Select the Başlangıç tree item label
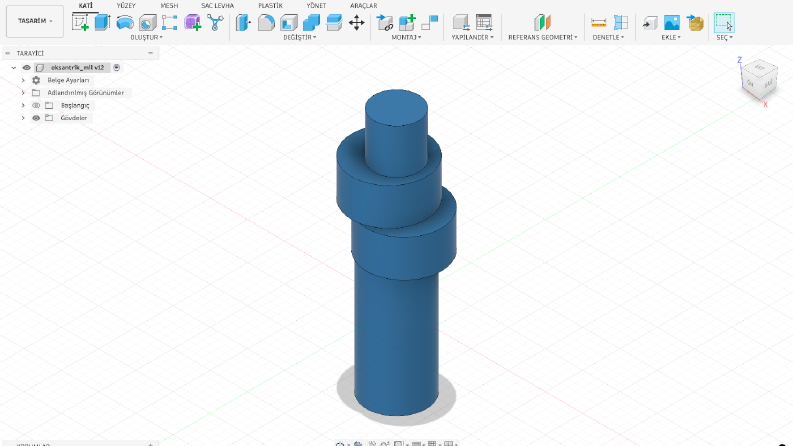The image size is (793, 446). click(x=75, y=105)
